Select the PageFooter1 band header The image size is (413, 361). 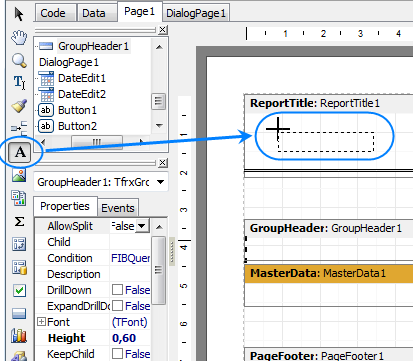pyautogui.click(x=328, y=354)
